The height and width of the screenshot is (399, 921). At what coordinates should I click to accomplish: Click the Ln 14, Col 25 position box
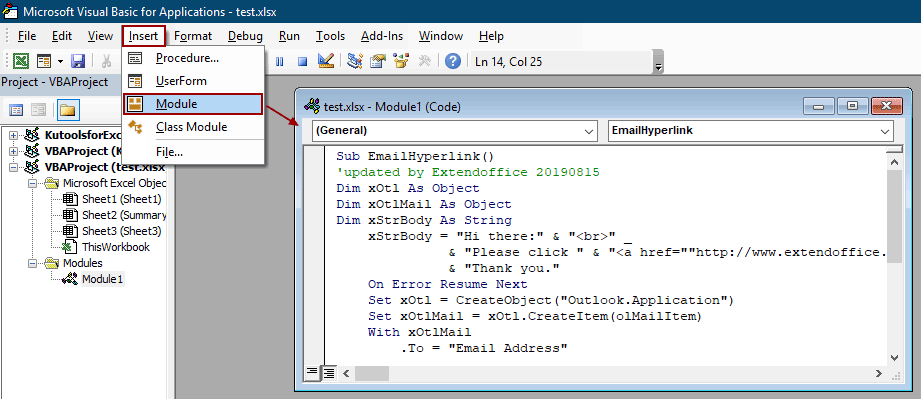561,62
